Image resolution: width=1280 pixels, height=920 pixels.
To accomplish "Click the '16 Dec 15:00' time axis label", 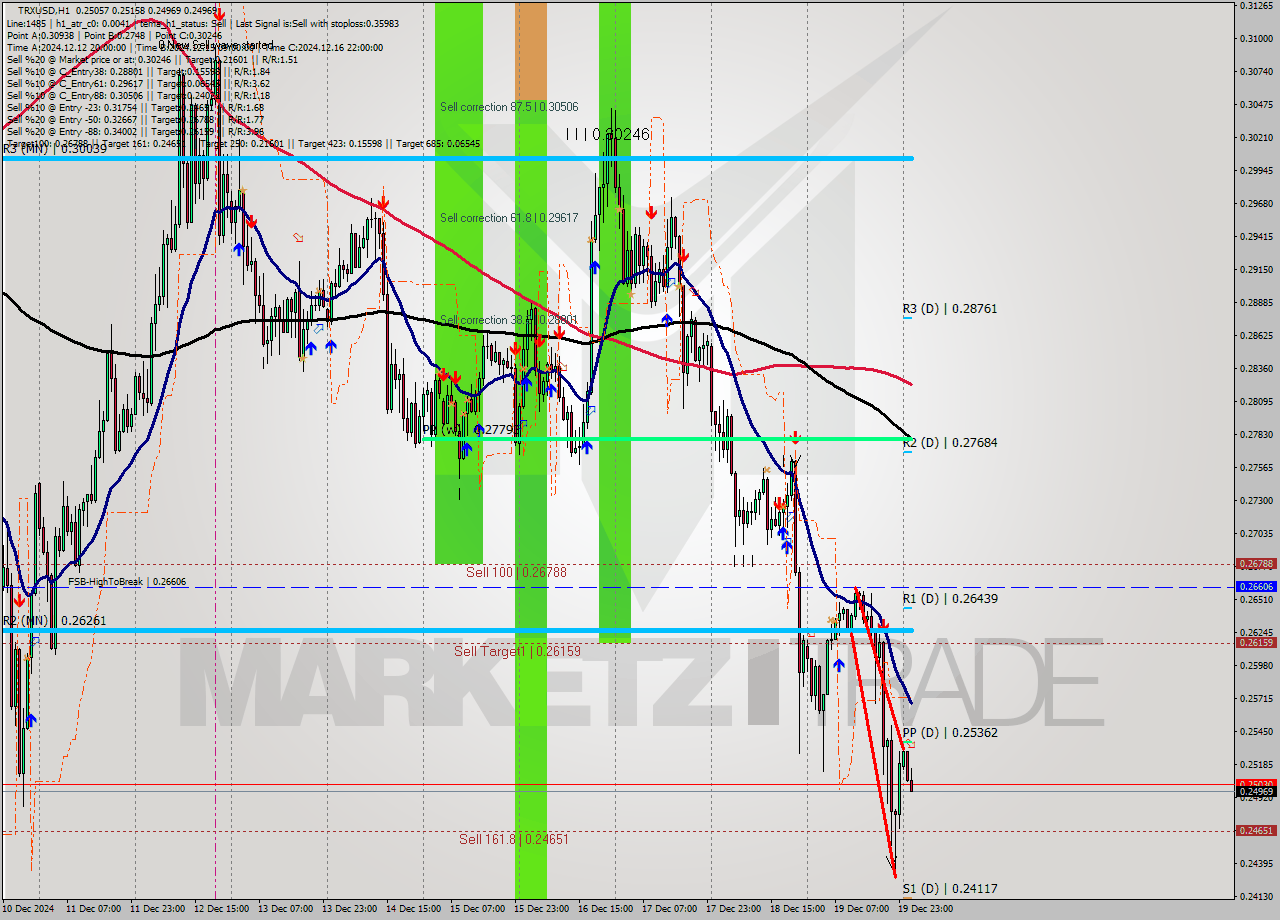I will click(x=606, y=909).
